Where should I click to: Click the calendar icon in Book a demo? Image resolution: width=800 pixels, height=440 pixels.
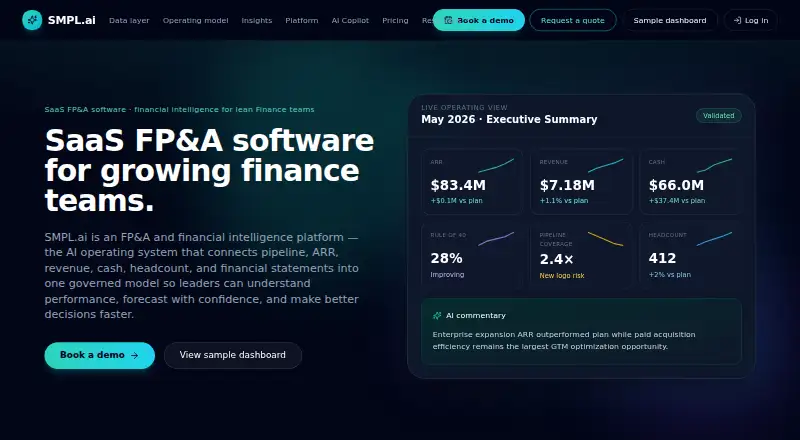448,20
